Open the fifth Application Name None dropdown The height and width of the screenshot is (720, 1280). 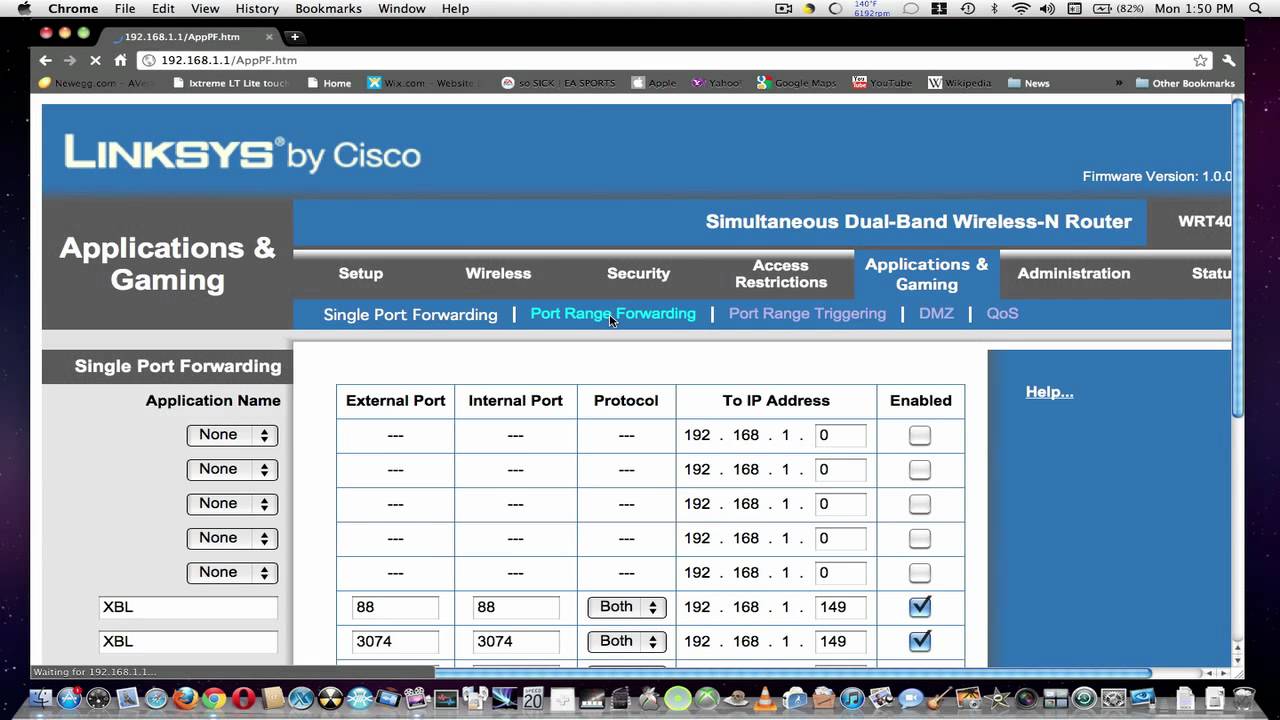point(232,573)
